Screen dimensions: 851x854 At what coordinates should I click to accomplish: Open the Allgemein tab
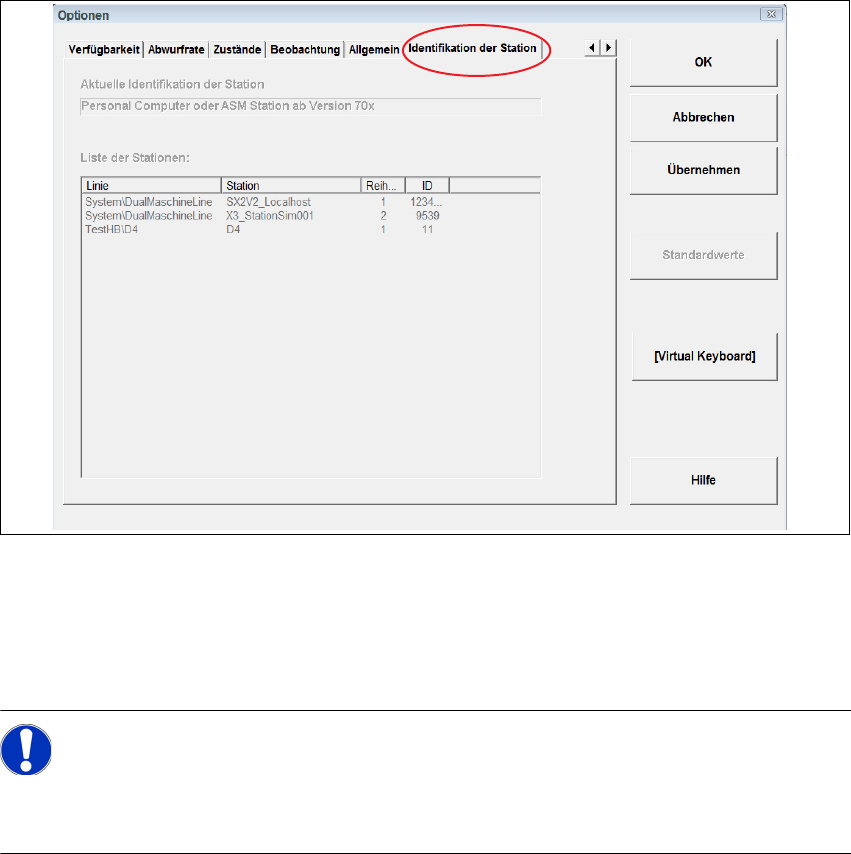click(374, 50)
